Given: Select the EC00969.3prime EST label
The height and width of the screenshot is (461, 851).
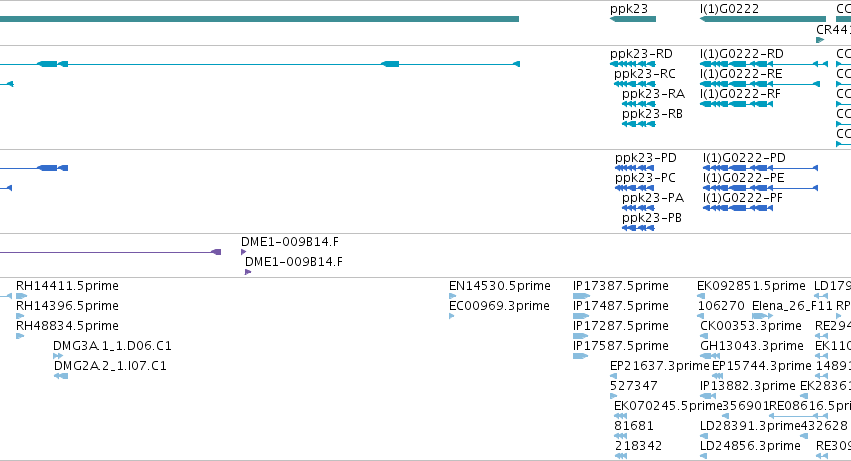Looking at the screenshot, I should pos(499,306).
